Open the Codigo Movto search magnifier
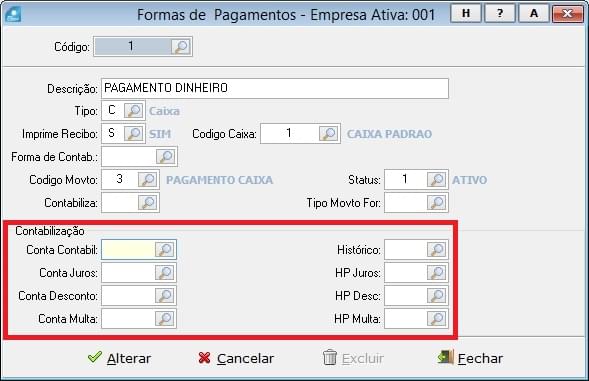589x381 pixels. [x=148, y=179]
